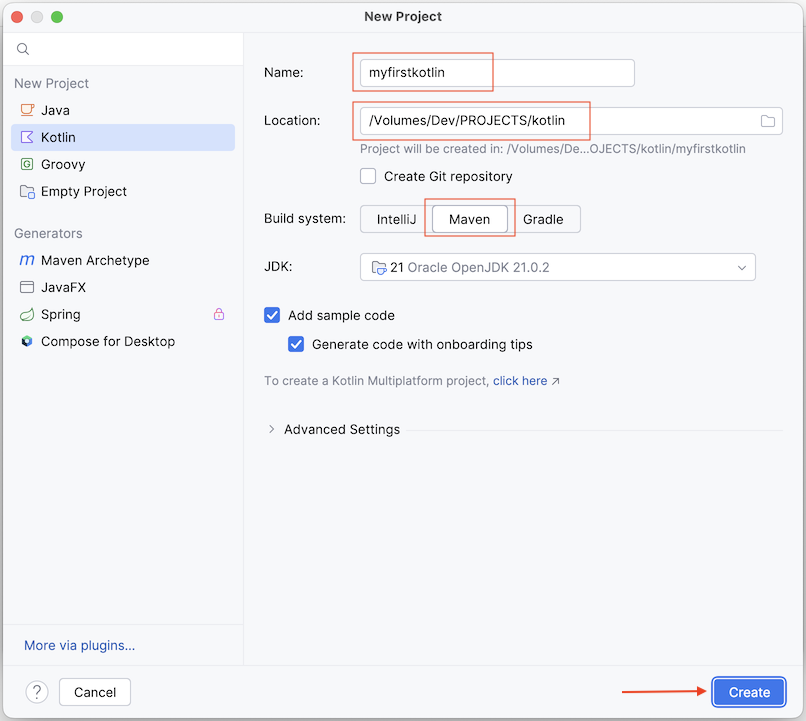
Task: Click the Groovy project type icon
Action: 27,164
